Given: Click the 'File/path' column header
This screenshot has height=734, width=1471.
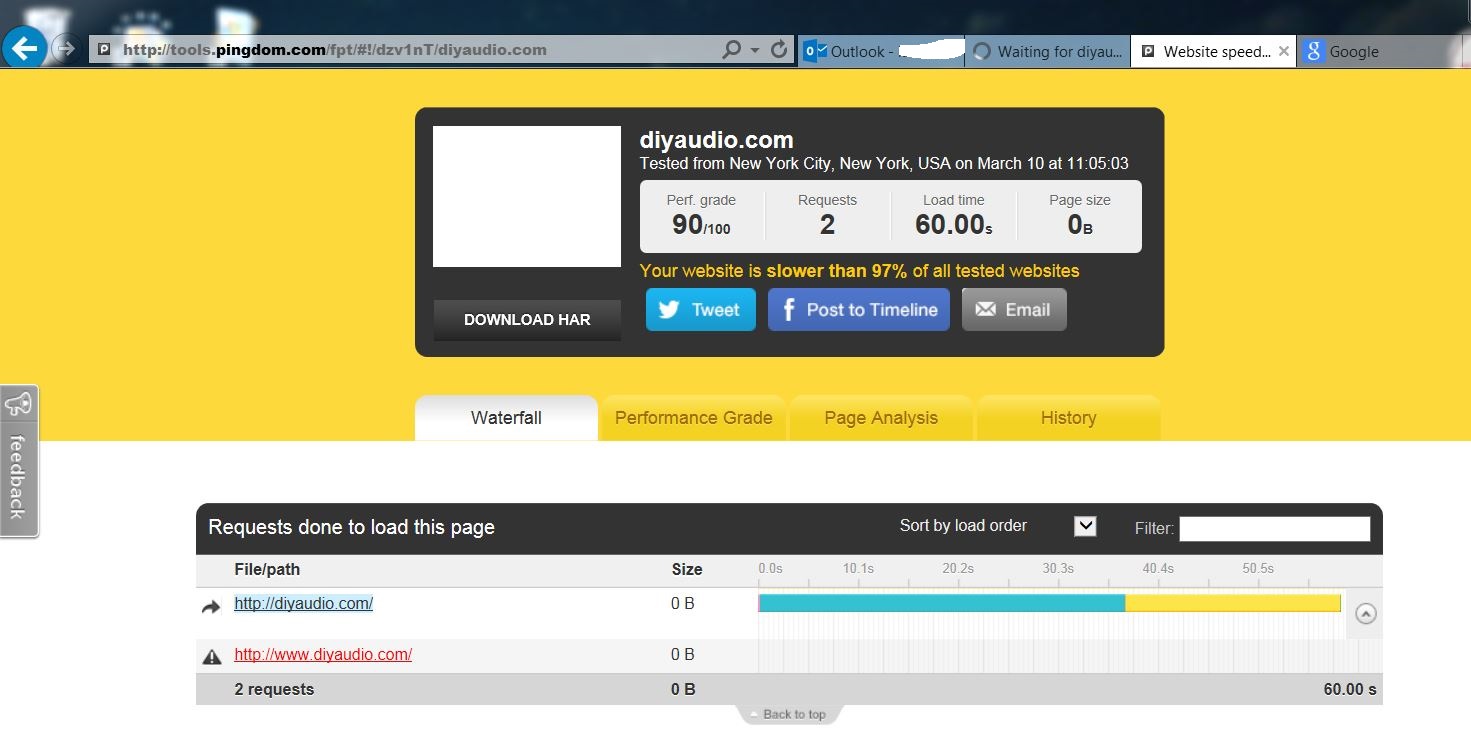Looking at the screenshot, I should click(267, 569).
